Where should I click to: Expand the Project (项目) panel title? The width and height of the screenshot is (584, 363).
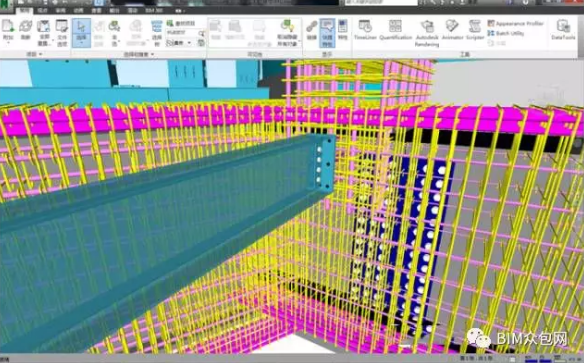click(x=34, y=54)
